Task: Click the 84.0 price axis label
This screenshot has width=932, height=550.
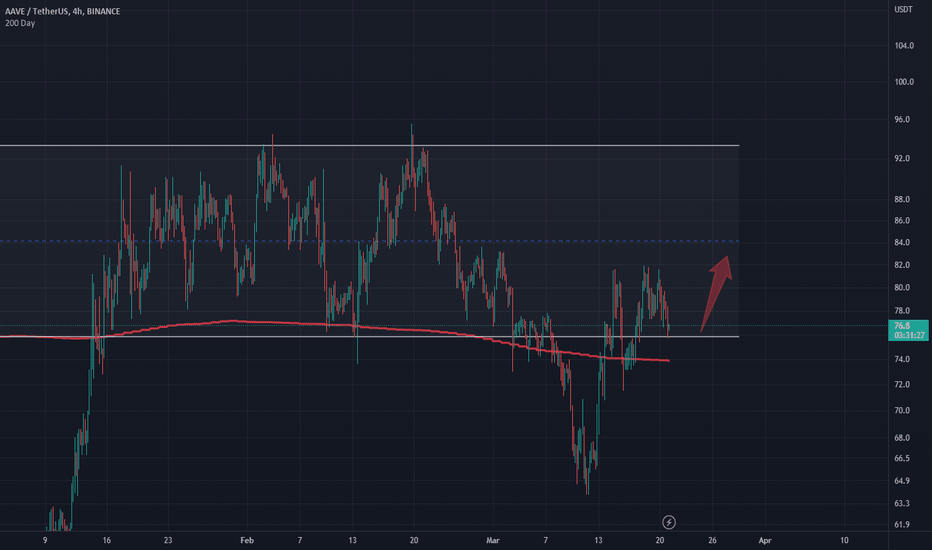Action: 902,243
